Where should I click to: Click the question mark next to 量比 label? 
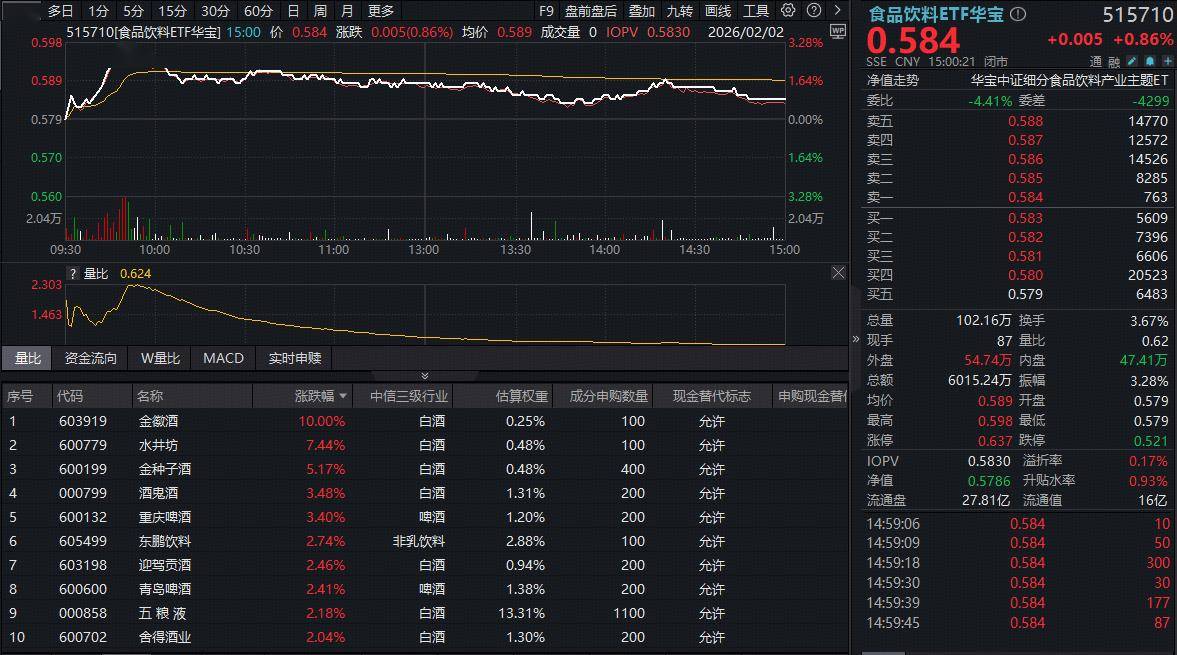click(72, 273)
